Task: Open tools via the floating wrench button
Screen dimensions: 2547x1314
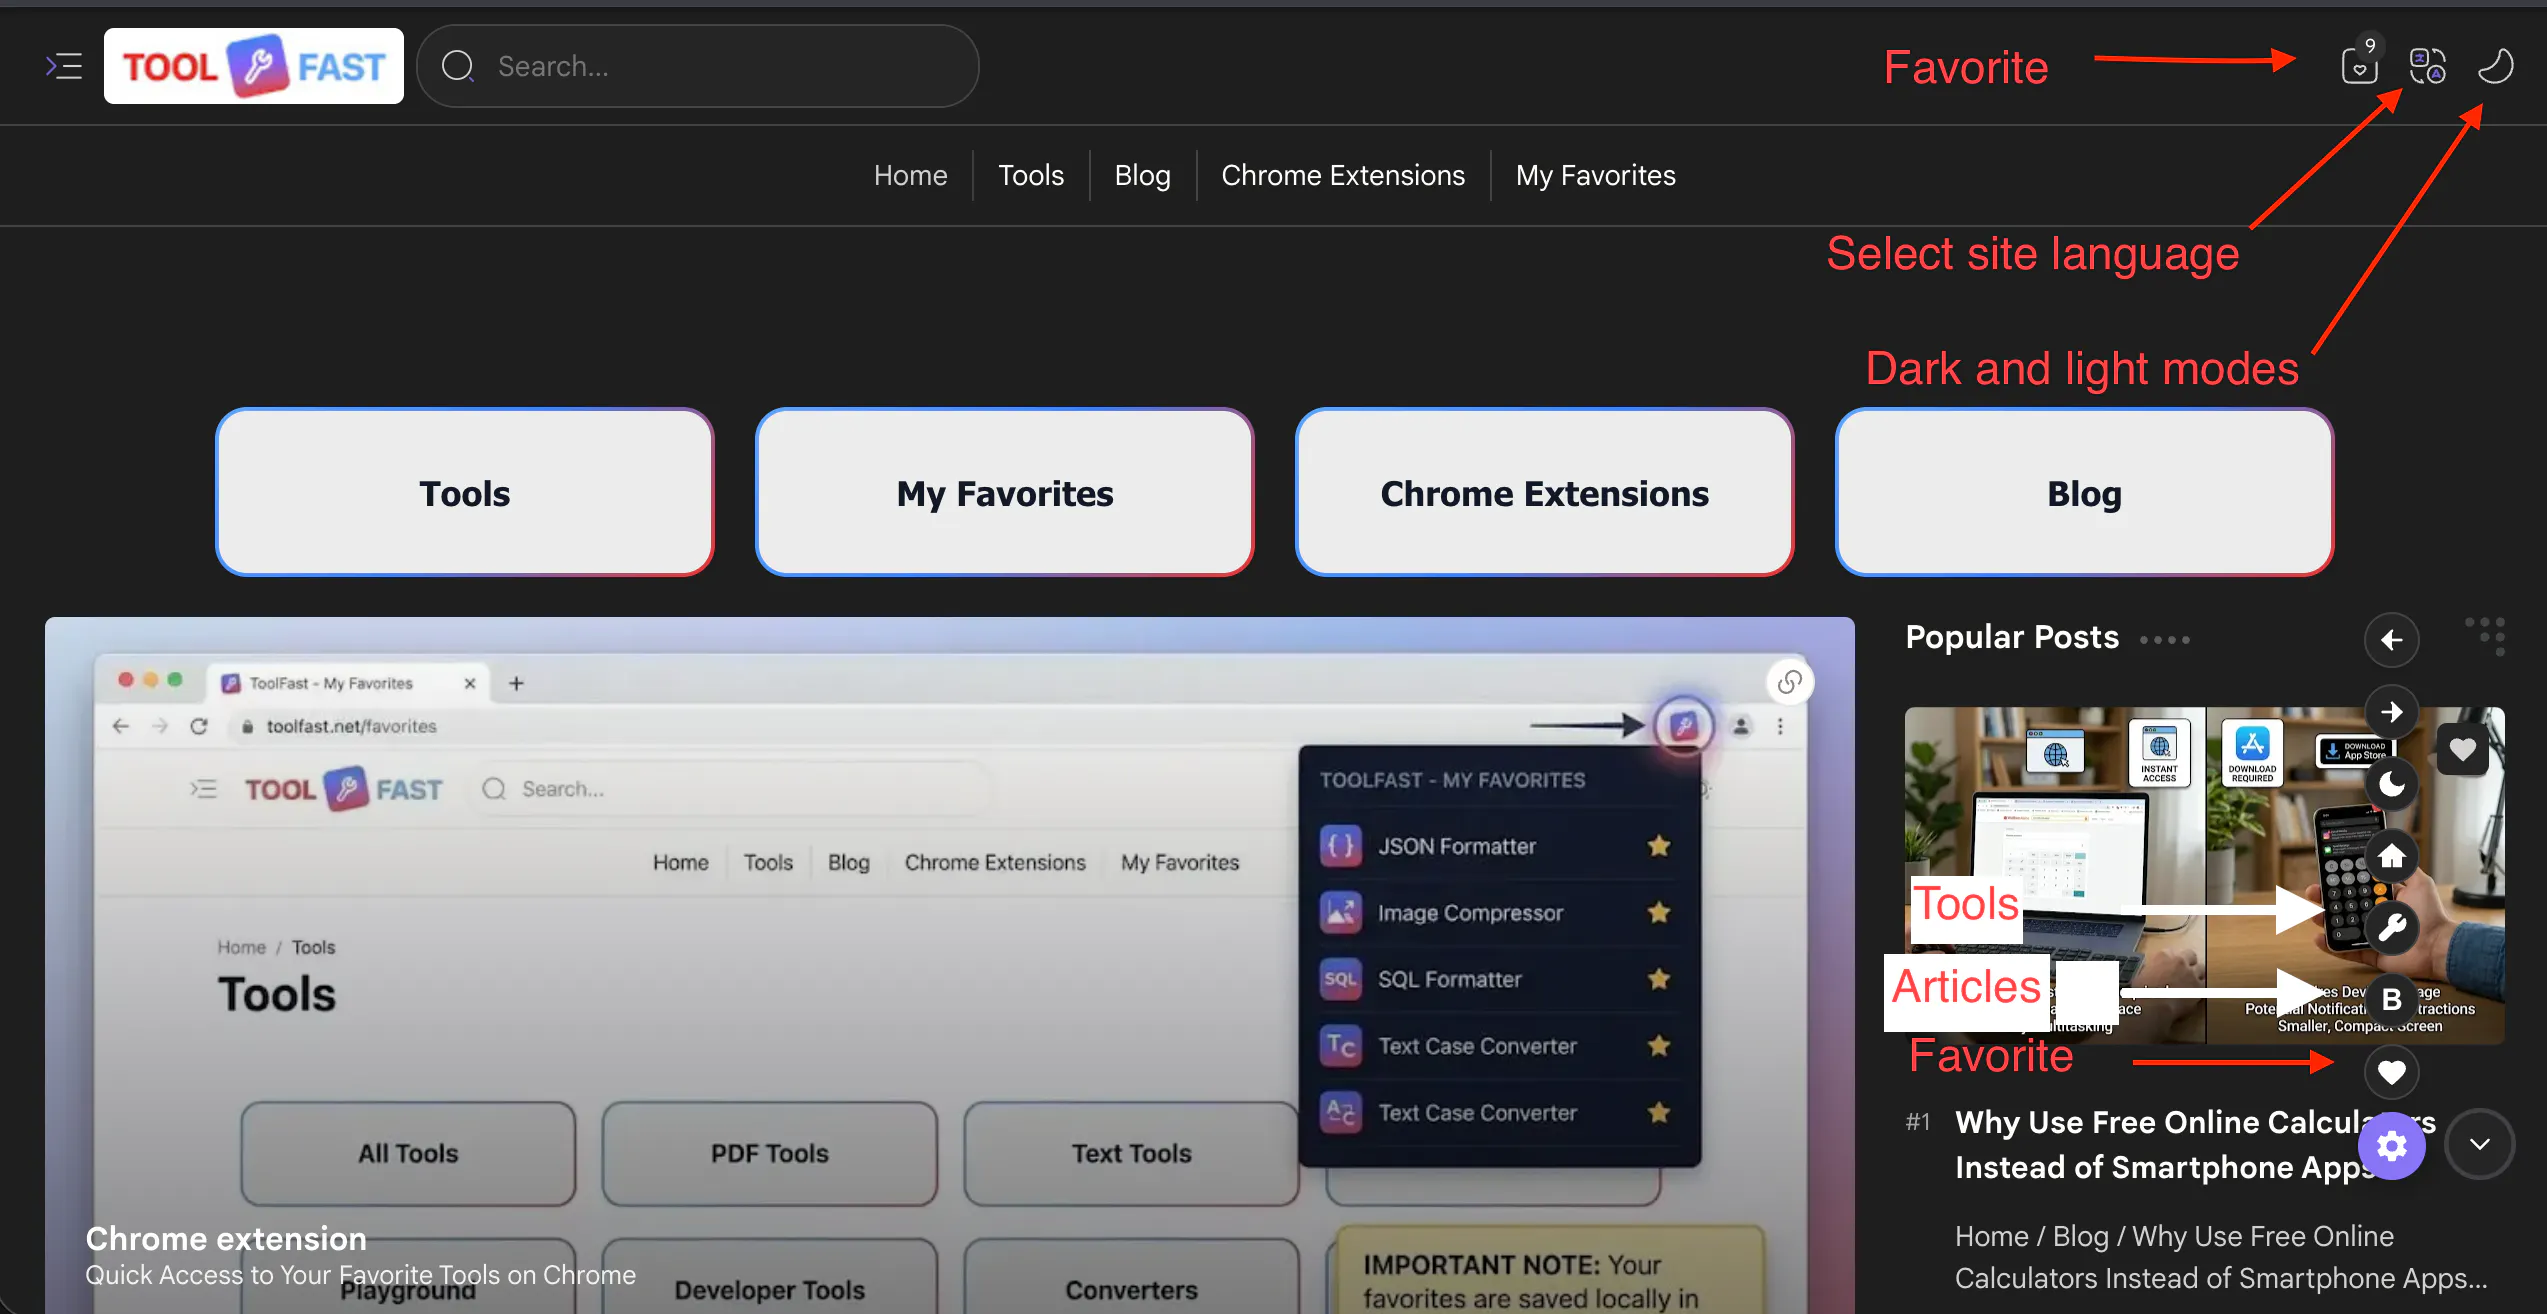Action: (x=2392, y=928)
